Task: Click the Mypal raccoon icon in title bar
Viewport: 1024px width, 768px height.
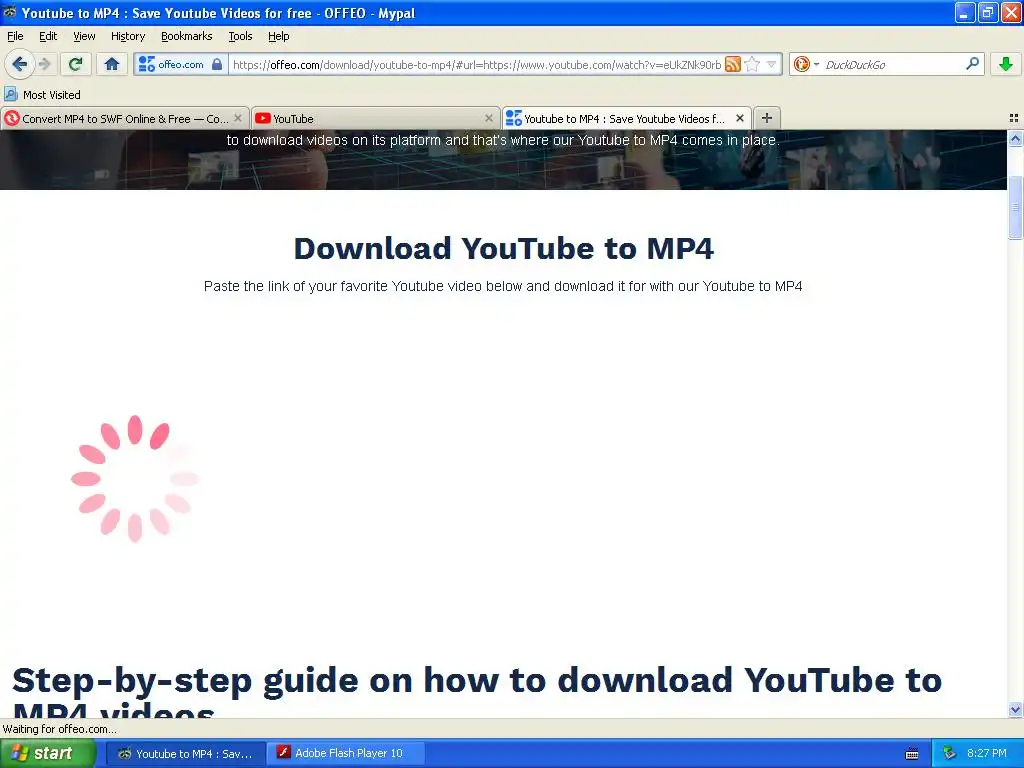Action: [10, 12]
